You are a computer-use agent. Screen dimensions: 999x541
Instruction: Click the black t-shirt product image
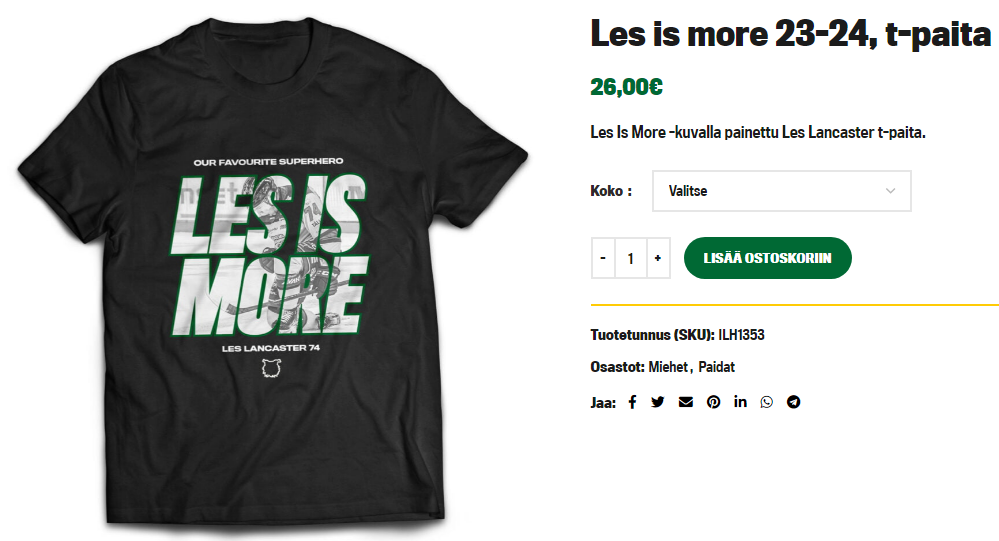click(273, 273)
